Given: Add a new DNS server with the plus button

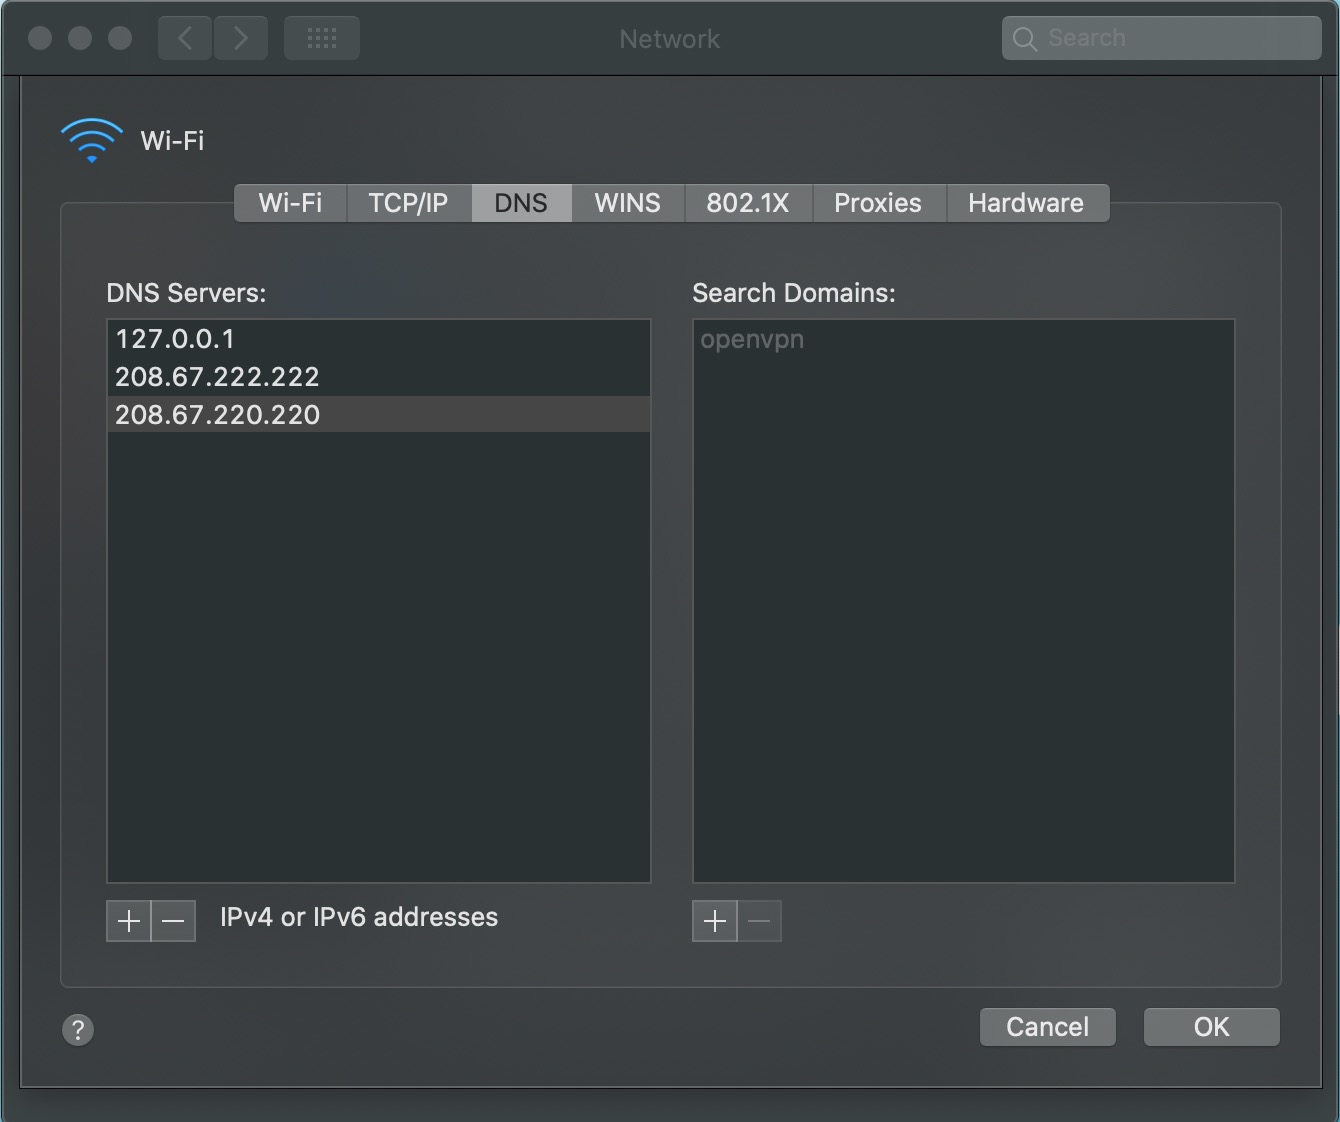Looking at the screenshot, I should click(x=128, y=920).
